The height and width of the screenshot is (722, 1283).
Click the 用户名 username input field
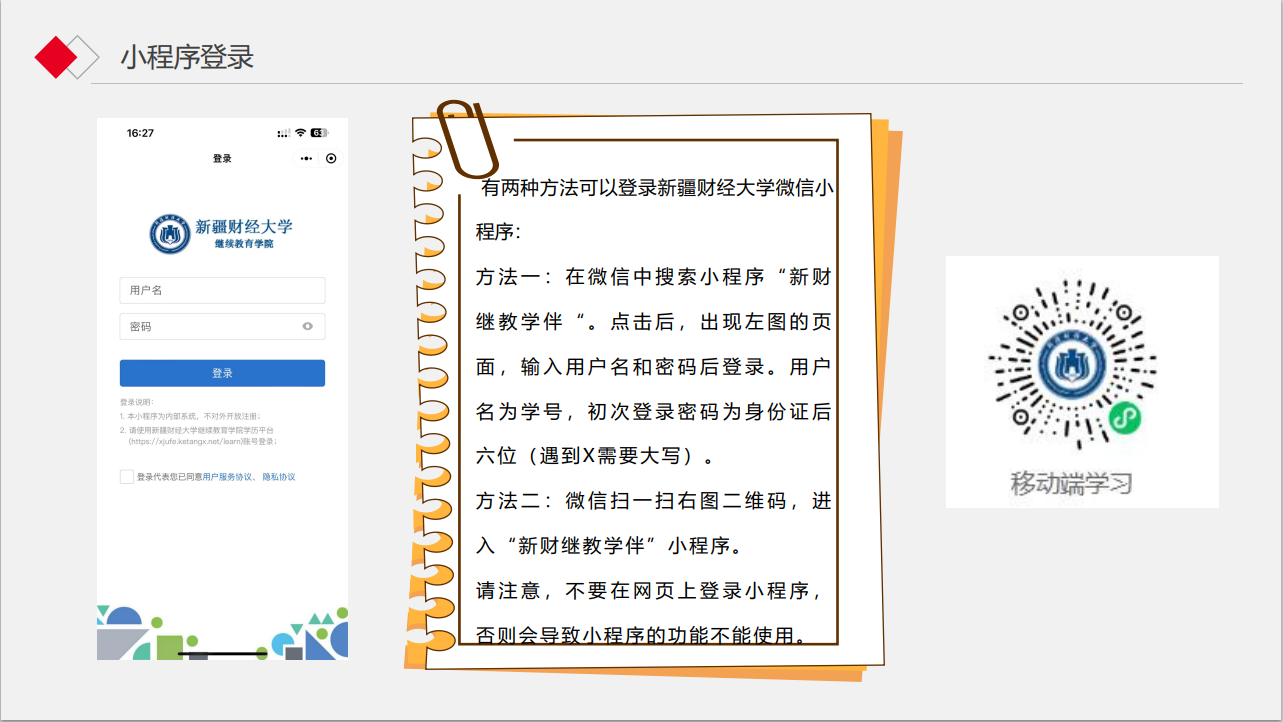(x=222, y=290)
